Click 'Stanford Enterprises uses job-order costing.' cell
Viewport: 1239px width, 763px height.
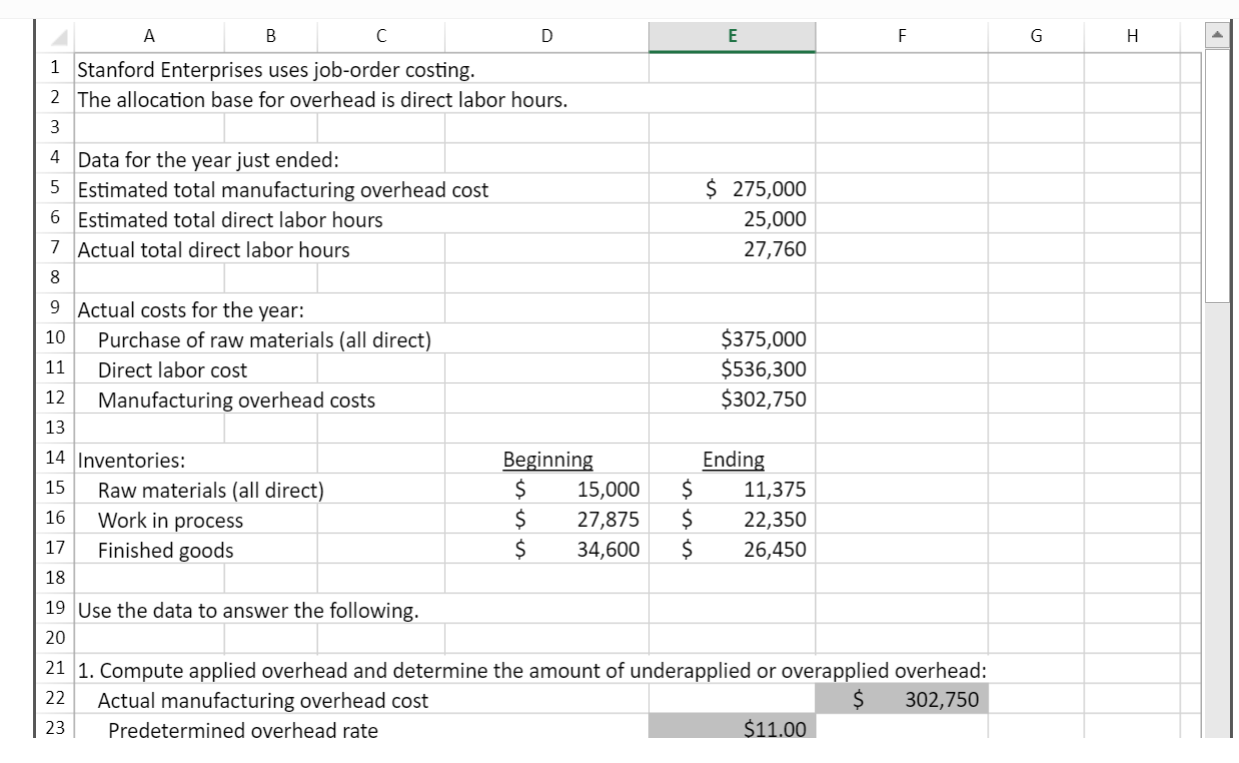tap(276, 71)
